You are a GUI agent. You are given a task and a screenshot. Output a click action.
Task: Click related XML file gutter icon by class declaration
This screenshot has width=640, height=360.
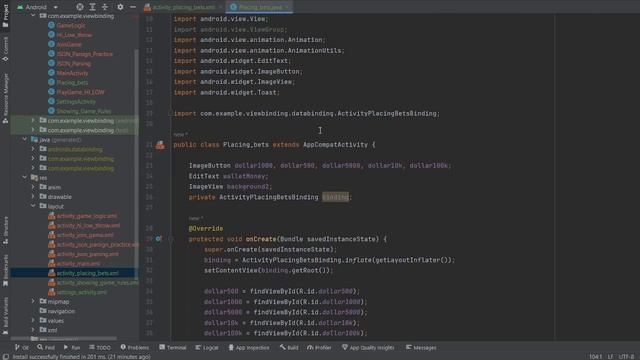[160, 144]
